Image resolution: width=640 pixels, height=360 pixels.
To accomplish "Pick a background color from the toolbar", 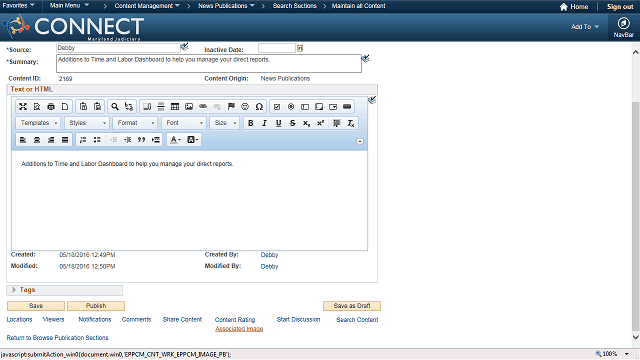I will coord(192,140).
